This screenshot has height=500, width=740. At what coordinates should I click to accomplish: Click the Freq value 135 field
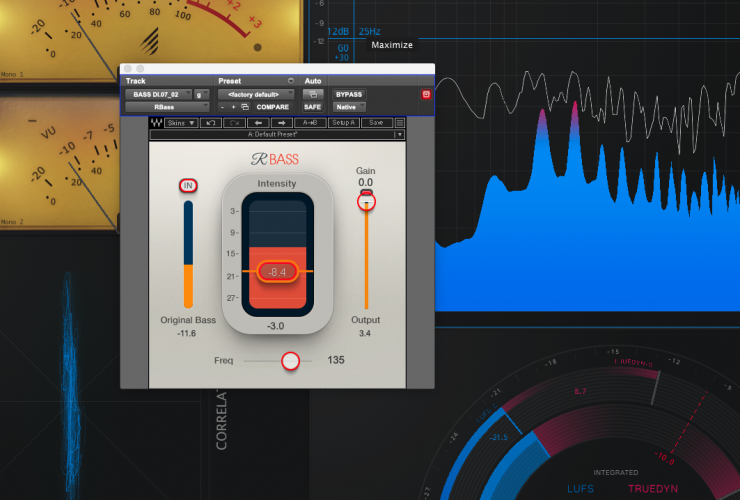(336, 360)
